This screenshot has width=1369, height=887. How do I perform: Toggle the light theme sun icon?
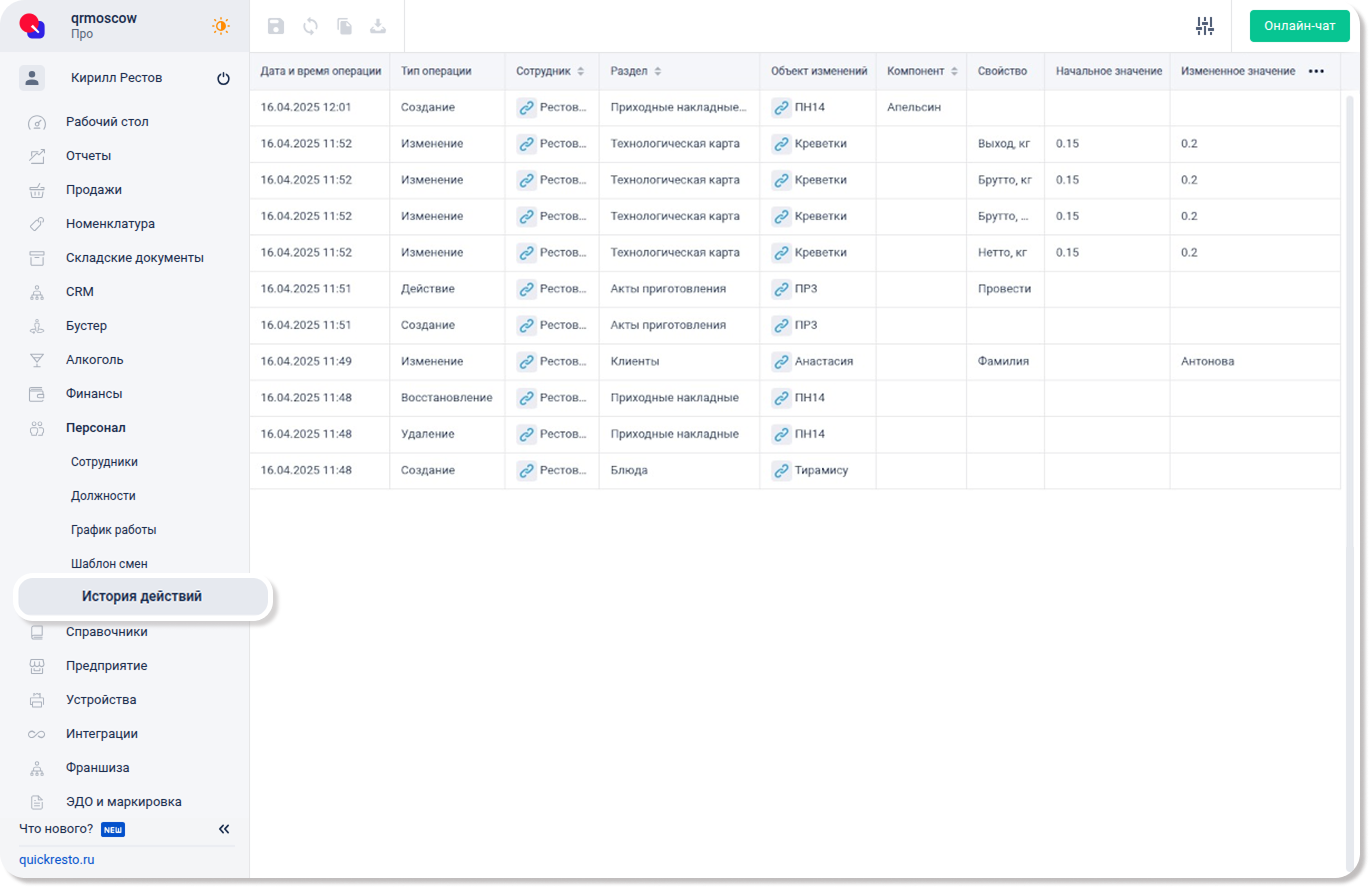[x=220, y=26]
